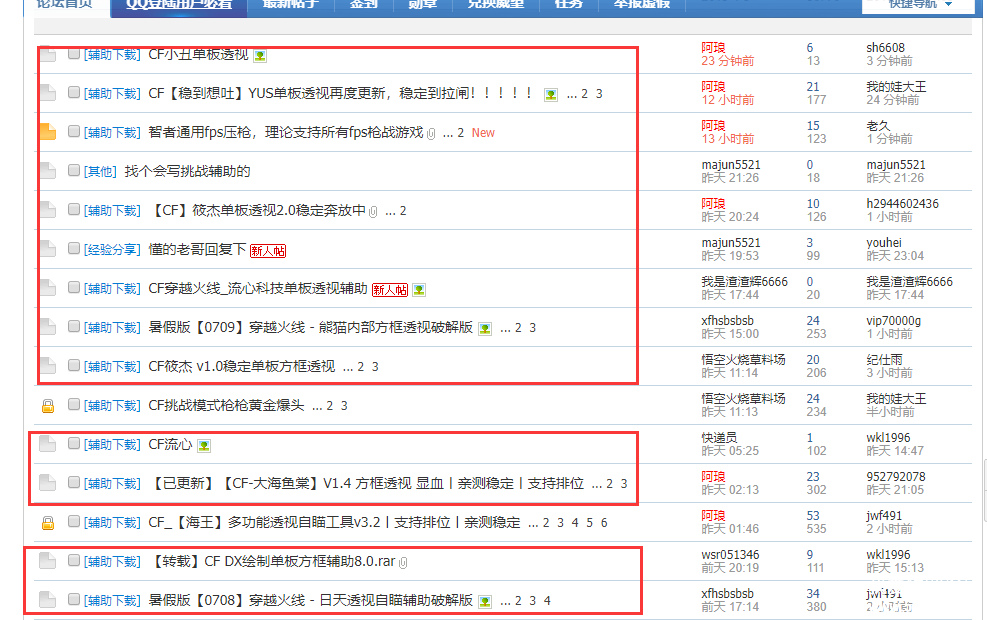Go to page 3 of YUS单板透视 thread
987x620 pixels.
(599, 94)
